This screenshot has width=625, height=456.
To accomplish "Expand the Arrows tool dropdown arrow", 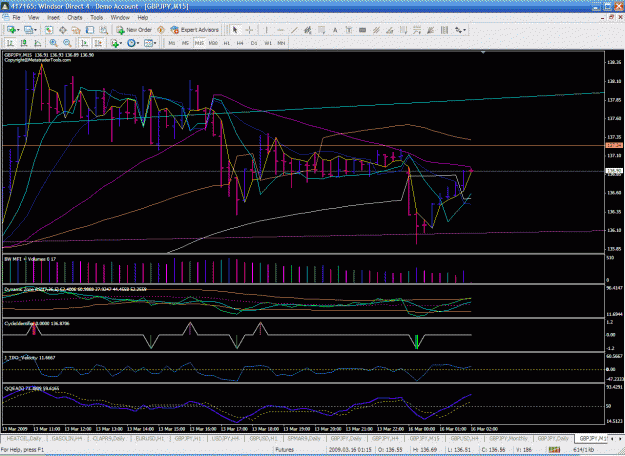I will click(465, 30).
